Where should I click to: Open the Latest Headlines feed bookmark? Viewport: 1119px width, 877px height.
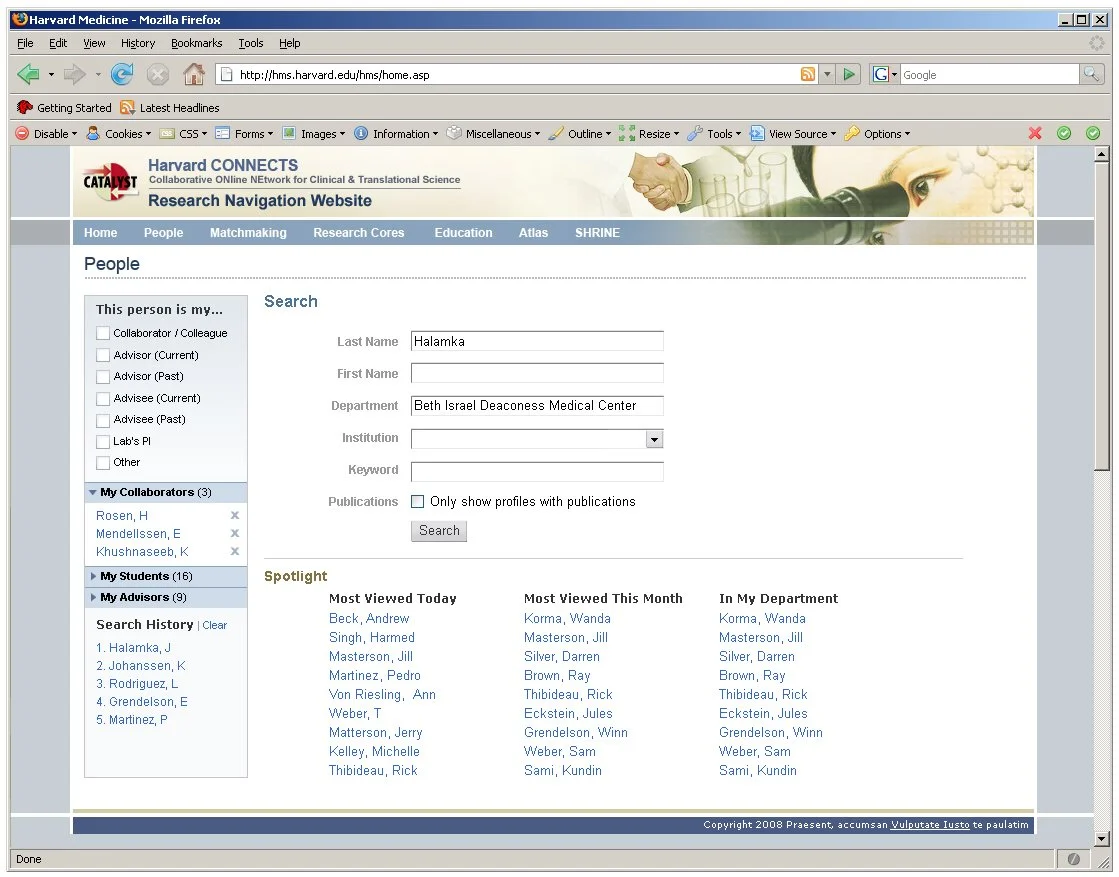[170, 108]
